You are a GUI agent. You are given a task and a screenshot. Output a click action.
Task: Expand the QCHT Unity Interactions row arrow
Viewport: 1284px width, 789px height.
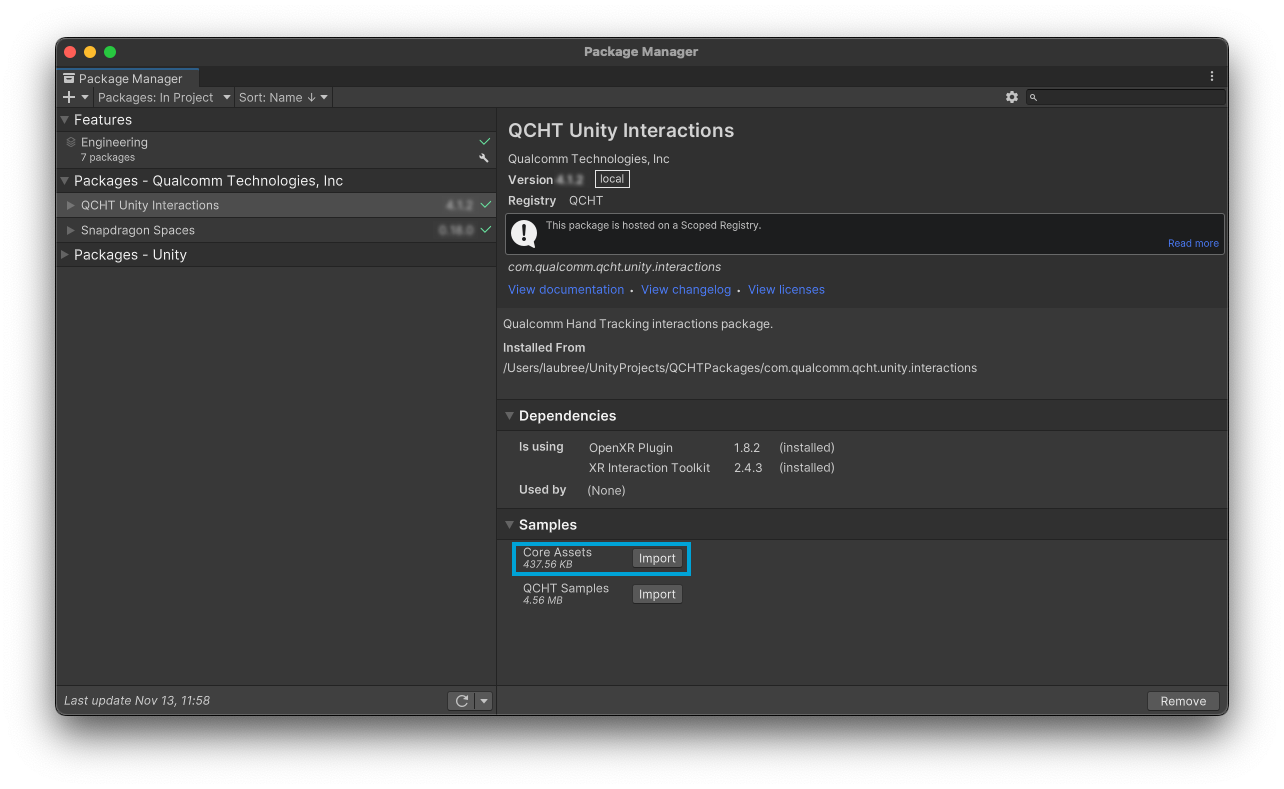point(71,205)
